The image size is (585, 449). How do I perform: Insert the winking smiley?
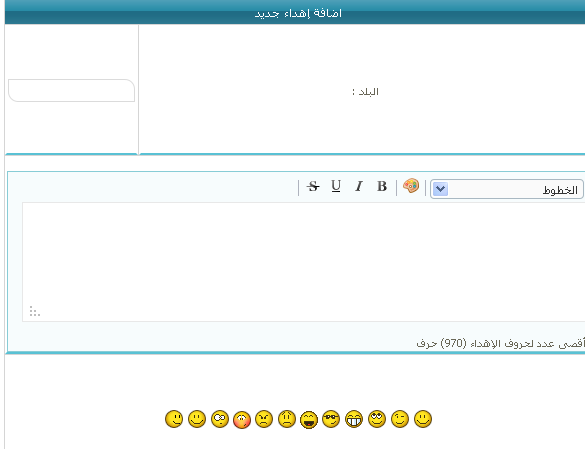[400, 419]
